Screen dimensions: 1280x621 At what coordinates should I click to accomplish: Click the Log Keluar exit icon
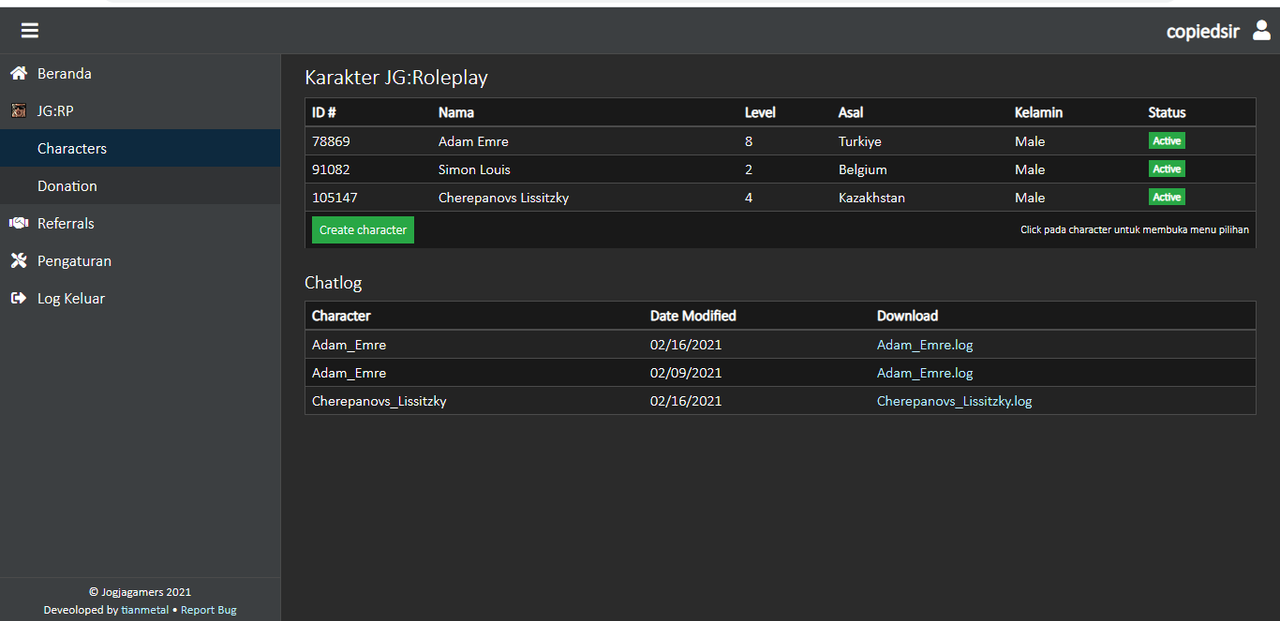coord(18,298)
